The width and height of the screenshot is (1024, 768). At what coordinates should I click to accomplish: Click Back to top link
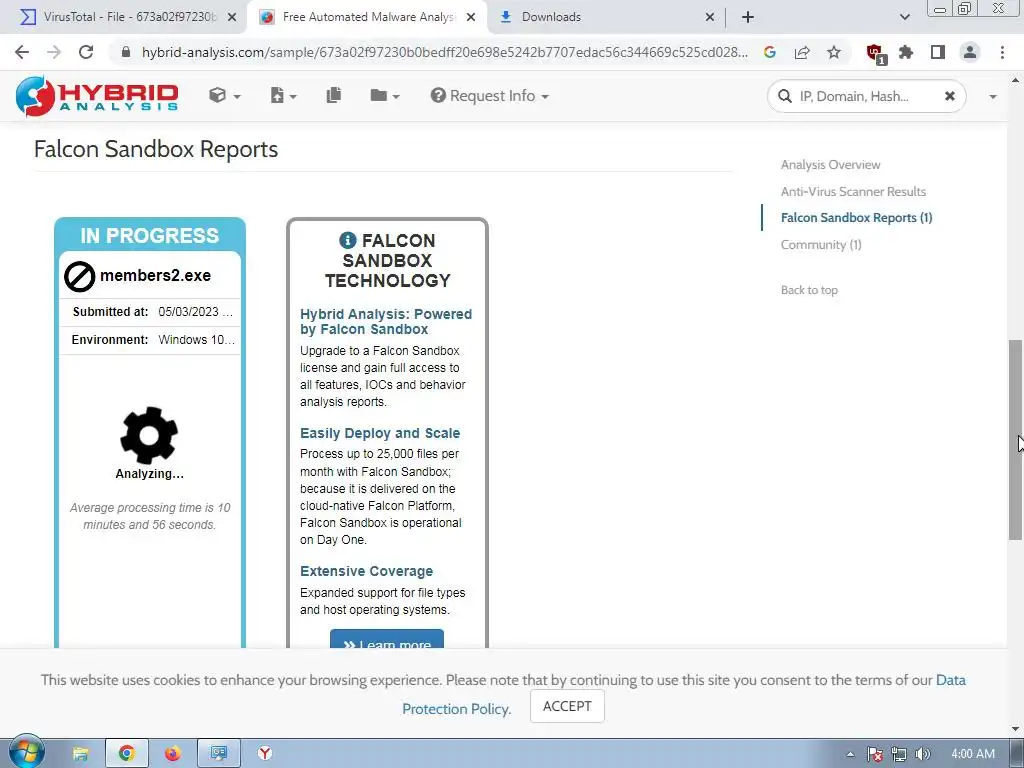point(809,290)
